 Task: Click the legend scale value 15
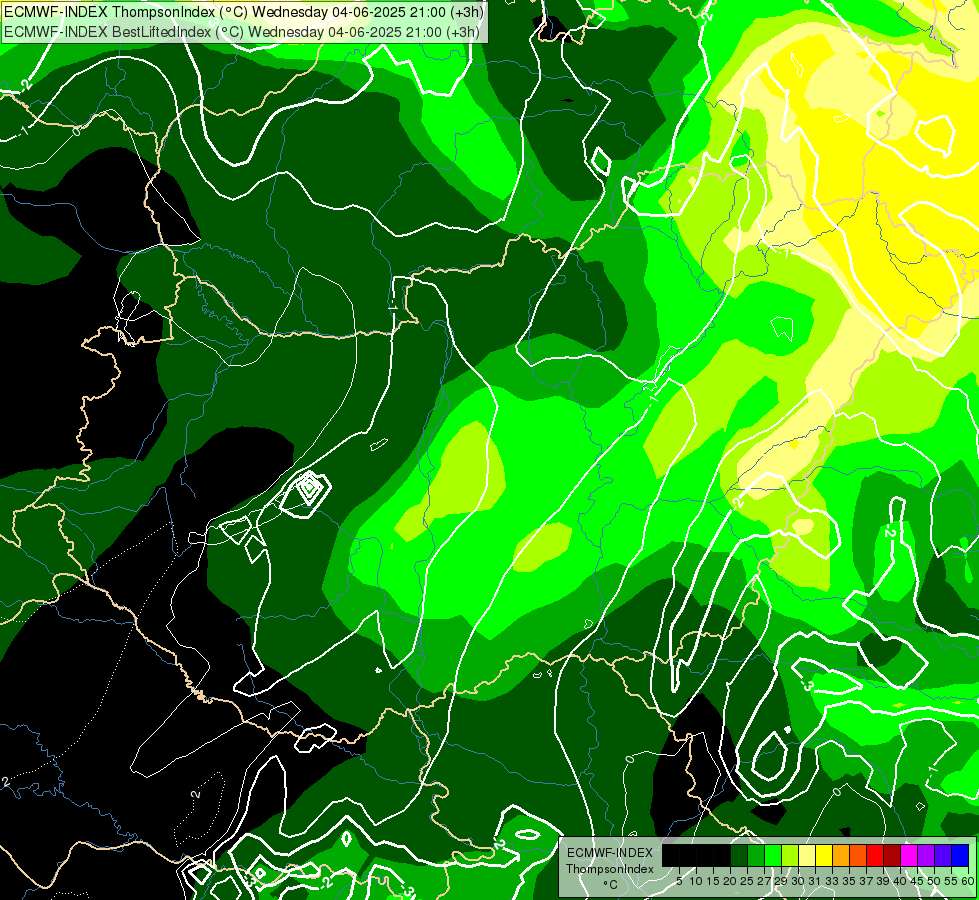click(713, 881)
